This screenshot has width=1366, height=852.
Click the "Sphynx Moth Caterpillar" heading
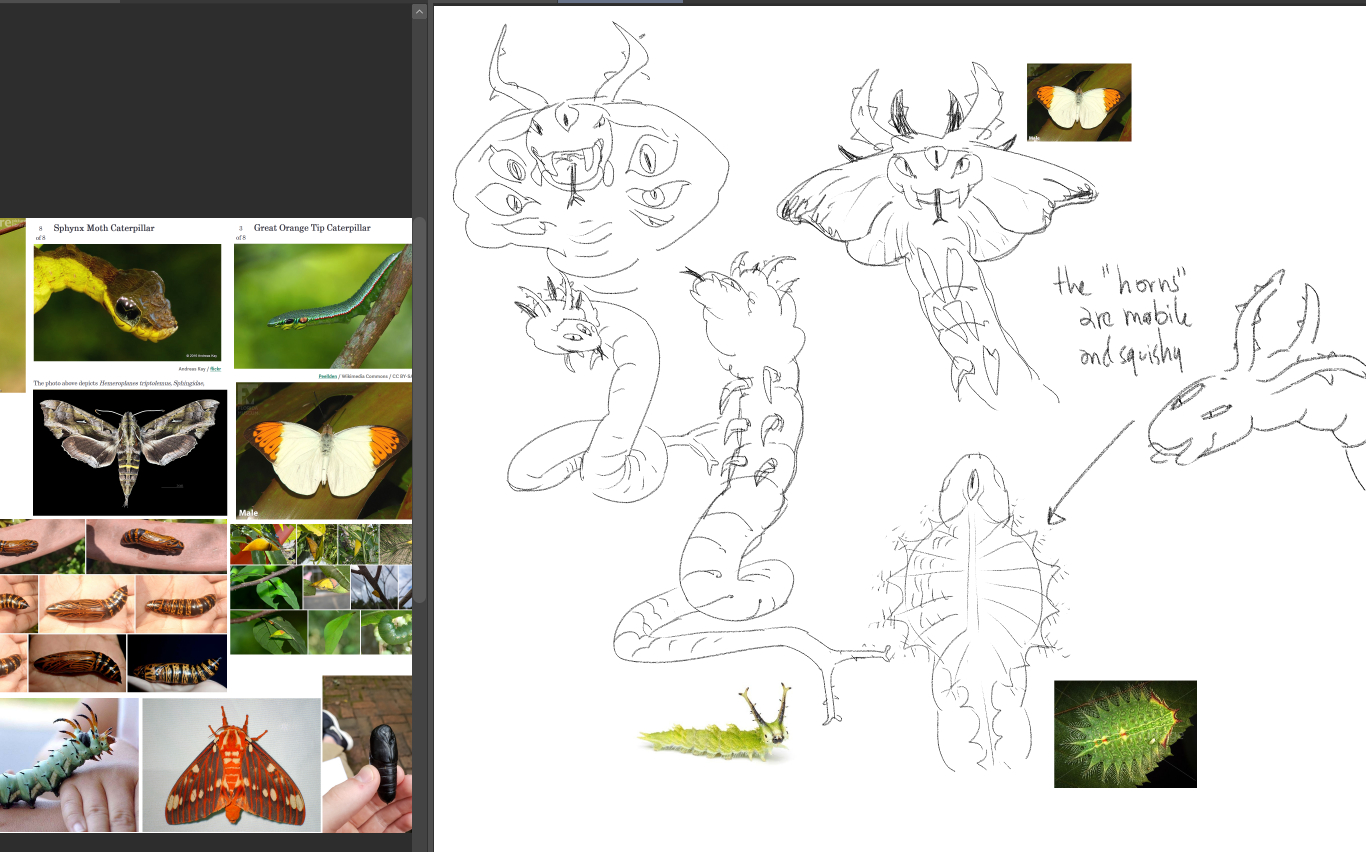click(x=104, y=228)
